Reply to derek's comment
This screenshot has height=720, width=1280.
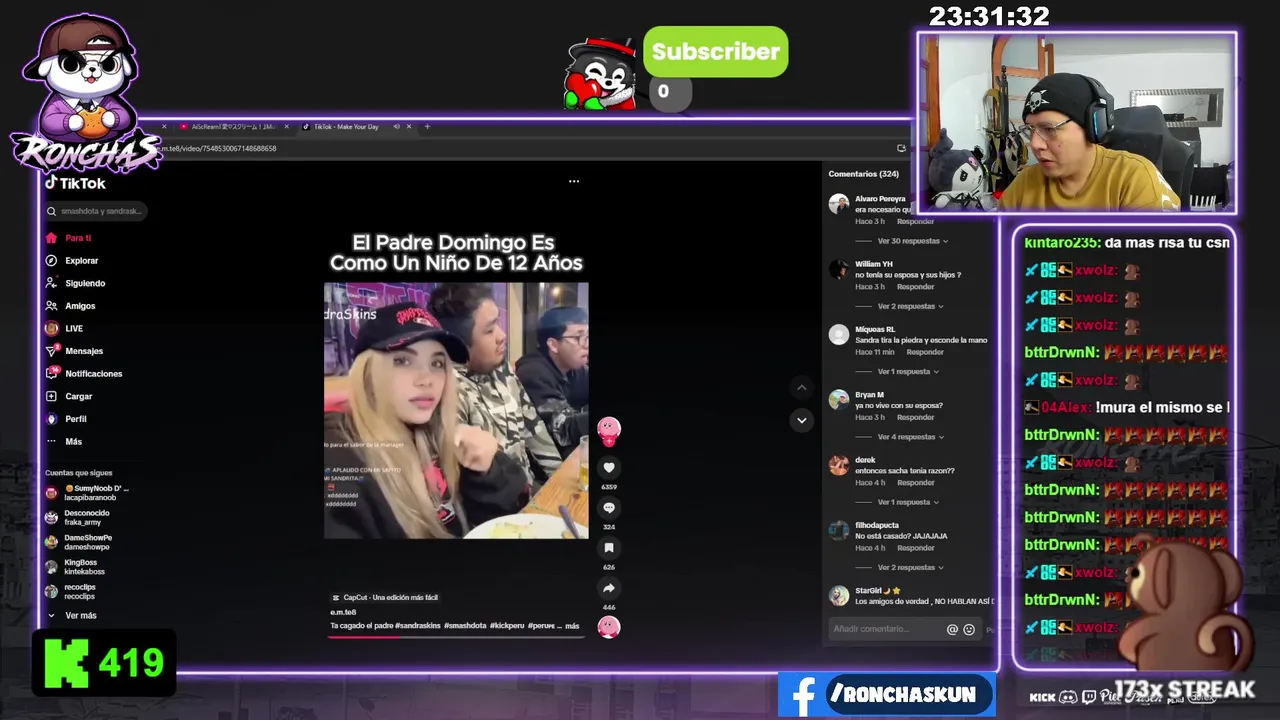point(915,483)
